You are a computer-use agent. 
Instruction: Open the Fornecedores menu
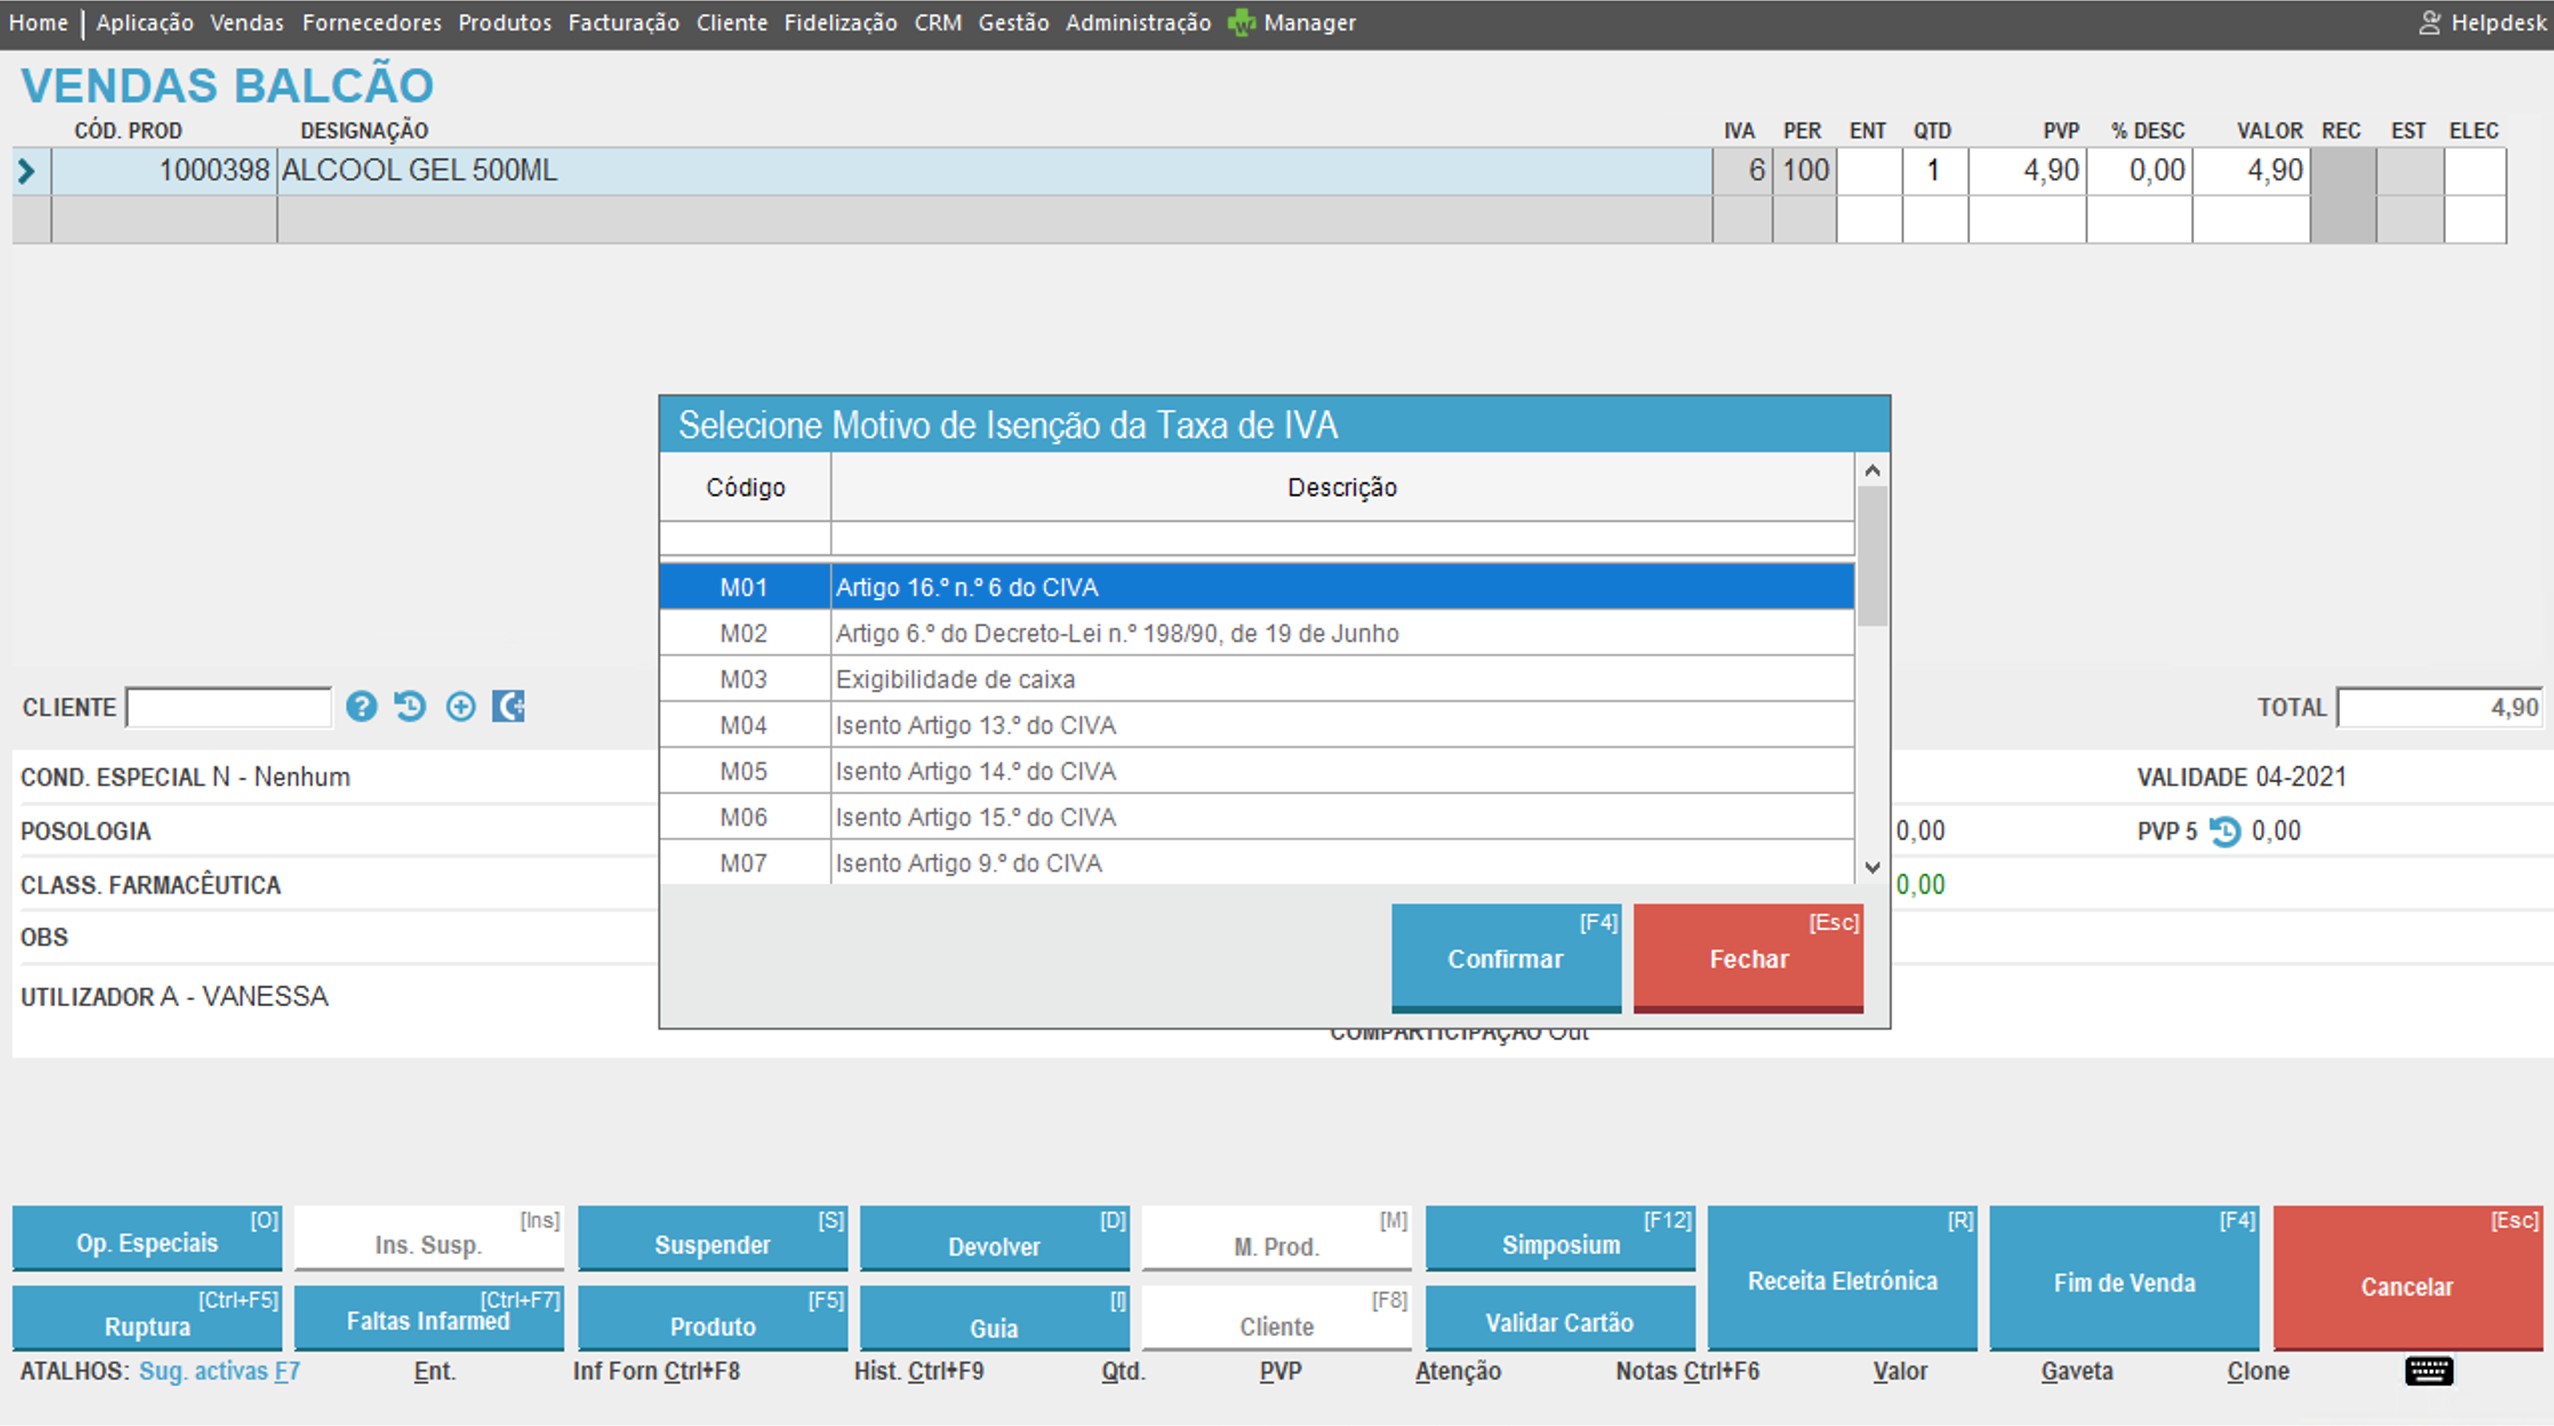(371, 22)
